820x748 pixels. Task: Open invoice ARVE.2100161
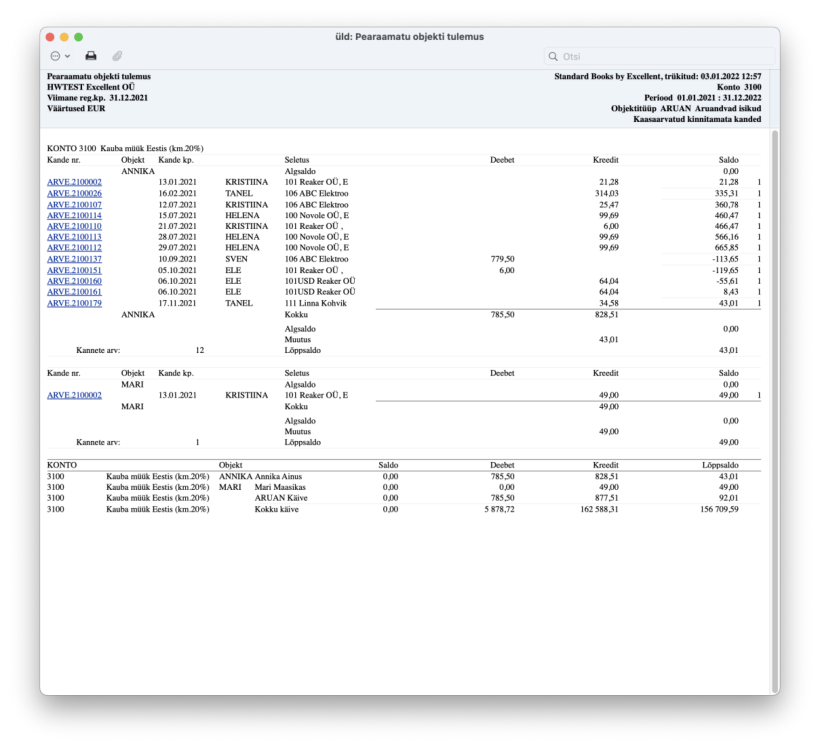(74, 292)
